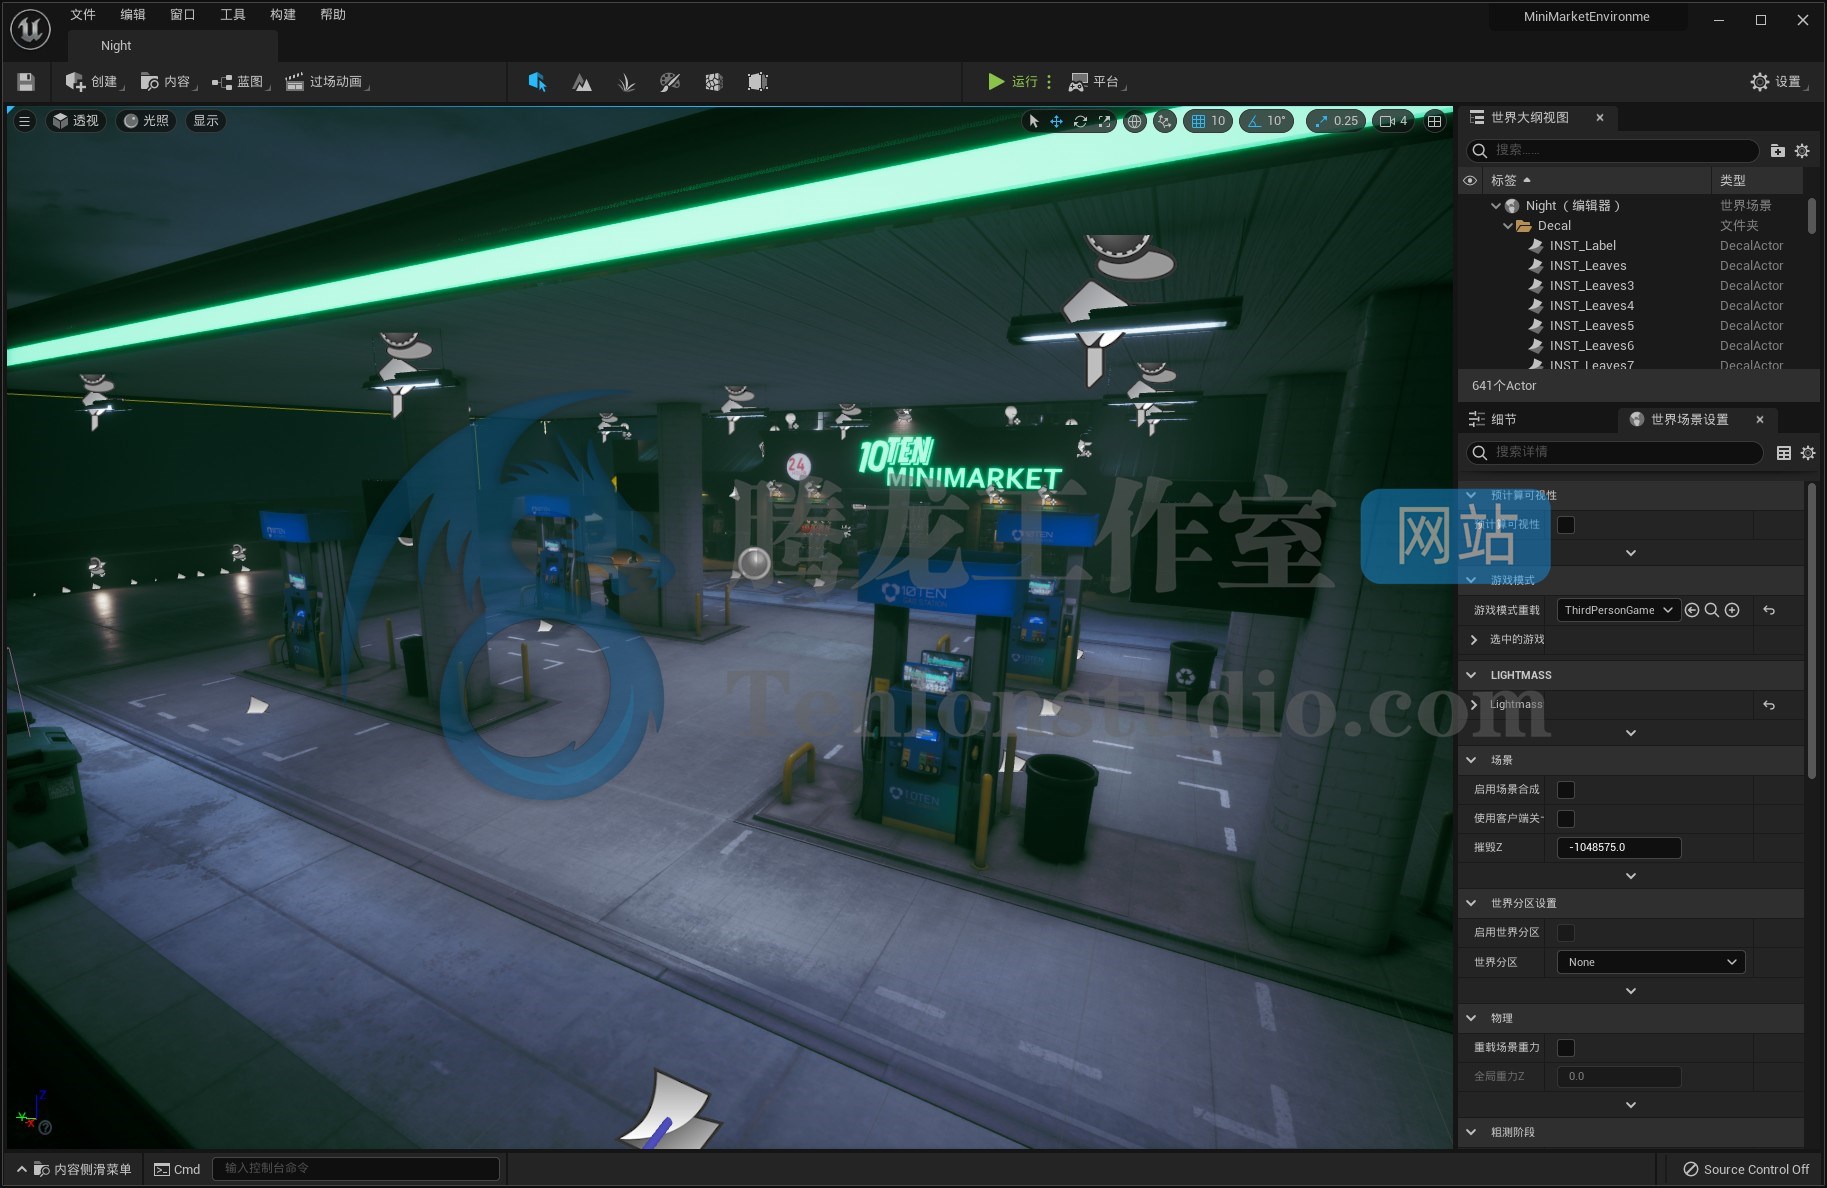Choose the translate gizmo tool

coord(1056,121)
